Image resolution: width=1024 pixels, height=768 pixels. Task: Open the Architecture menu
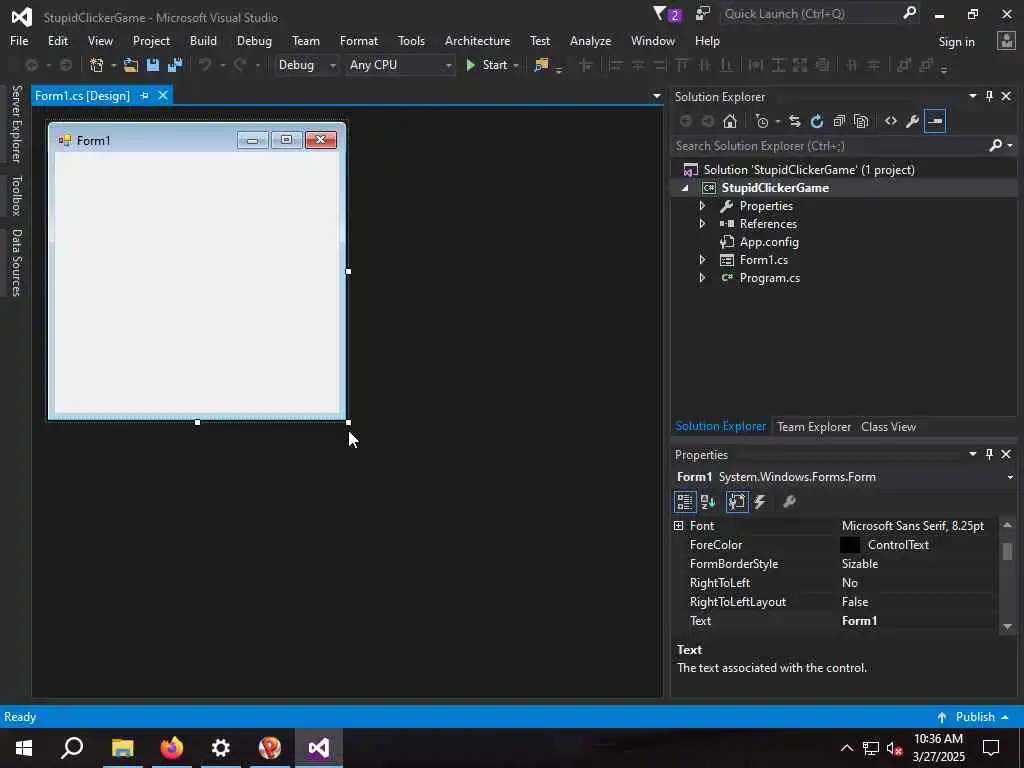477,40
